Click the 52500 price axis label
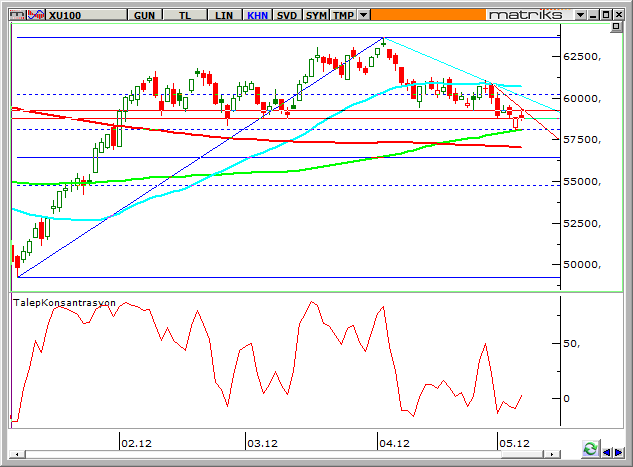The image size is (633, 467). (582, 223)
